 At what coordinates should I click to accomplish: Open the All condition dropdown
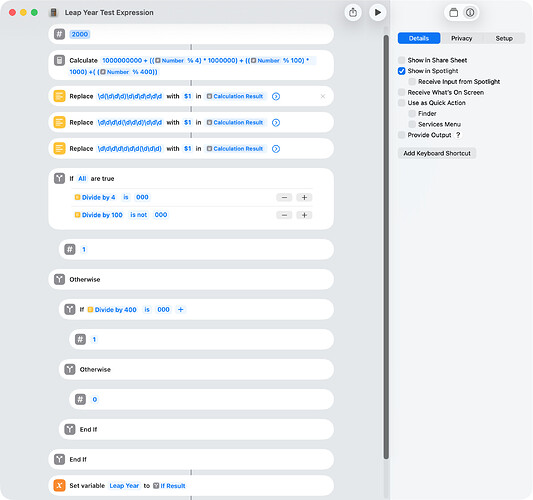click(82, 178)
